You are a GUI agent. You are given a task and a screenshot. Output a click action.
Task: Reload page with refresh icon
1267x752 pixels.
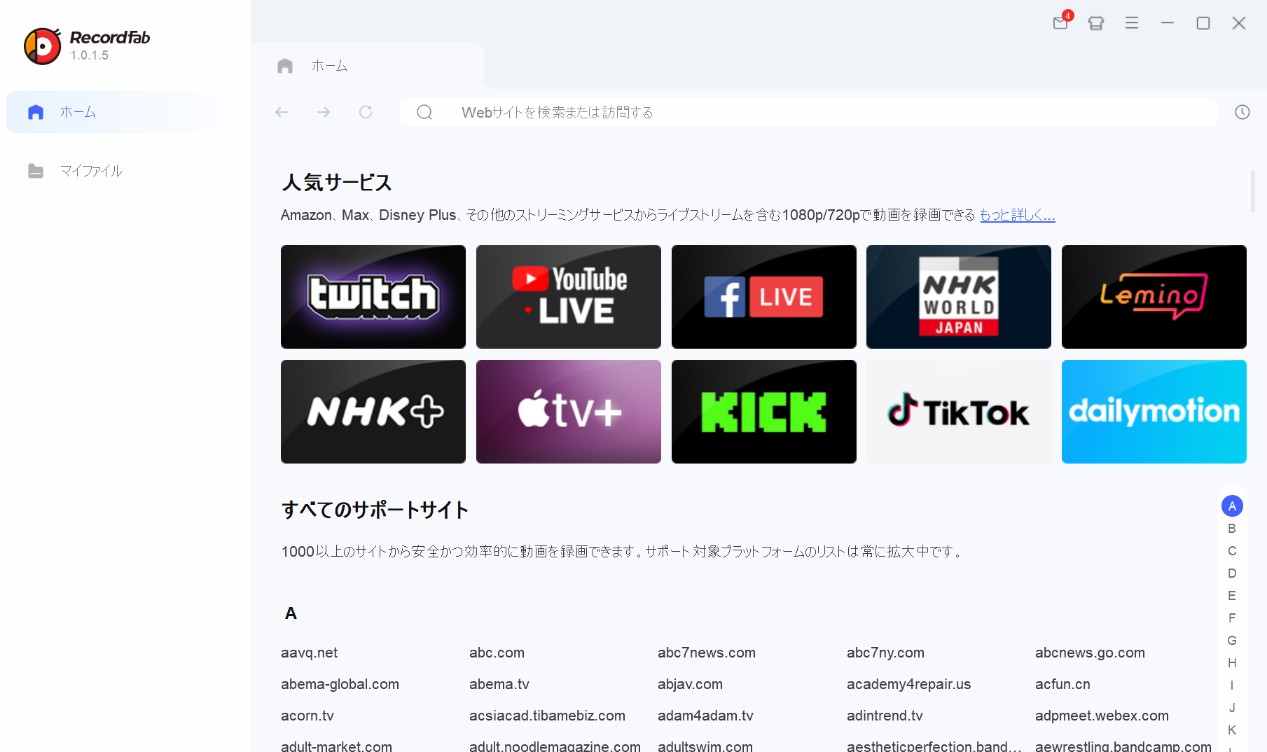point(366,112)
